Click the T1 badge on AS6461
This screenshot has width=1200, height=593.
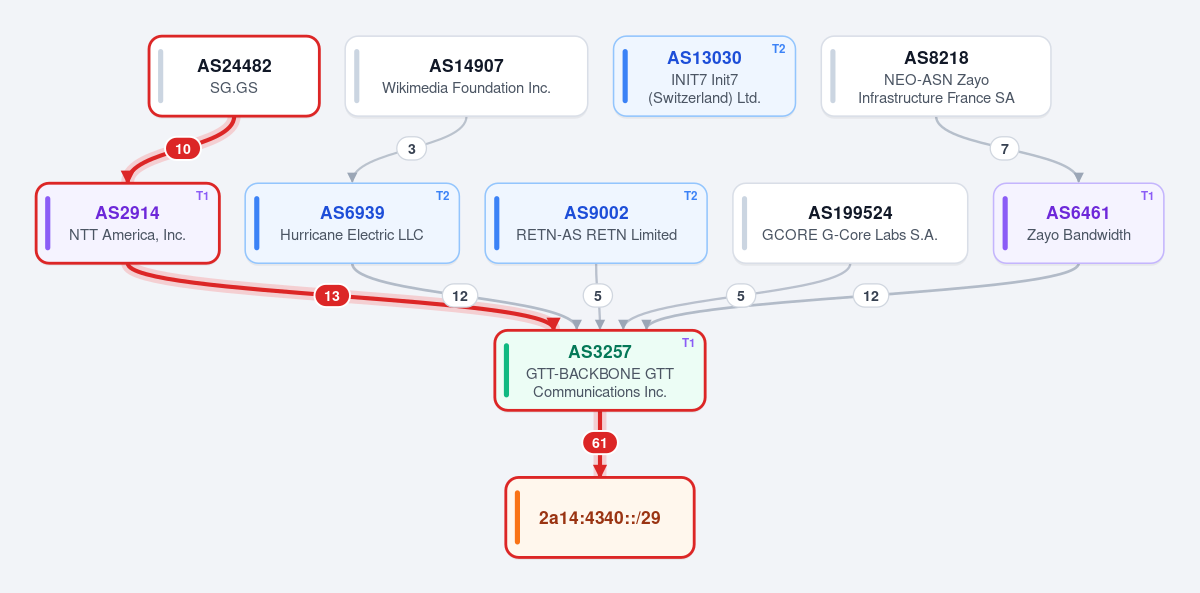[1147, 195]
